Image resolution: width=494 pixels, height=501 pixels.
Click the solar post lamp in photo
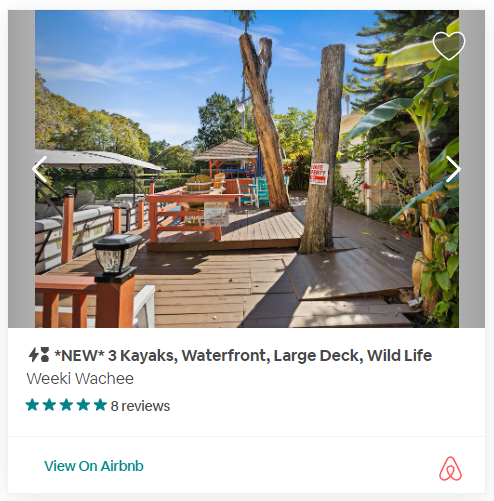(x=117, y=255)
